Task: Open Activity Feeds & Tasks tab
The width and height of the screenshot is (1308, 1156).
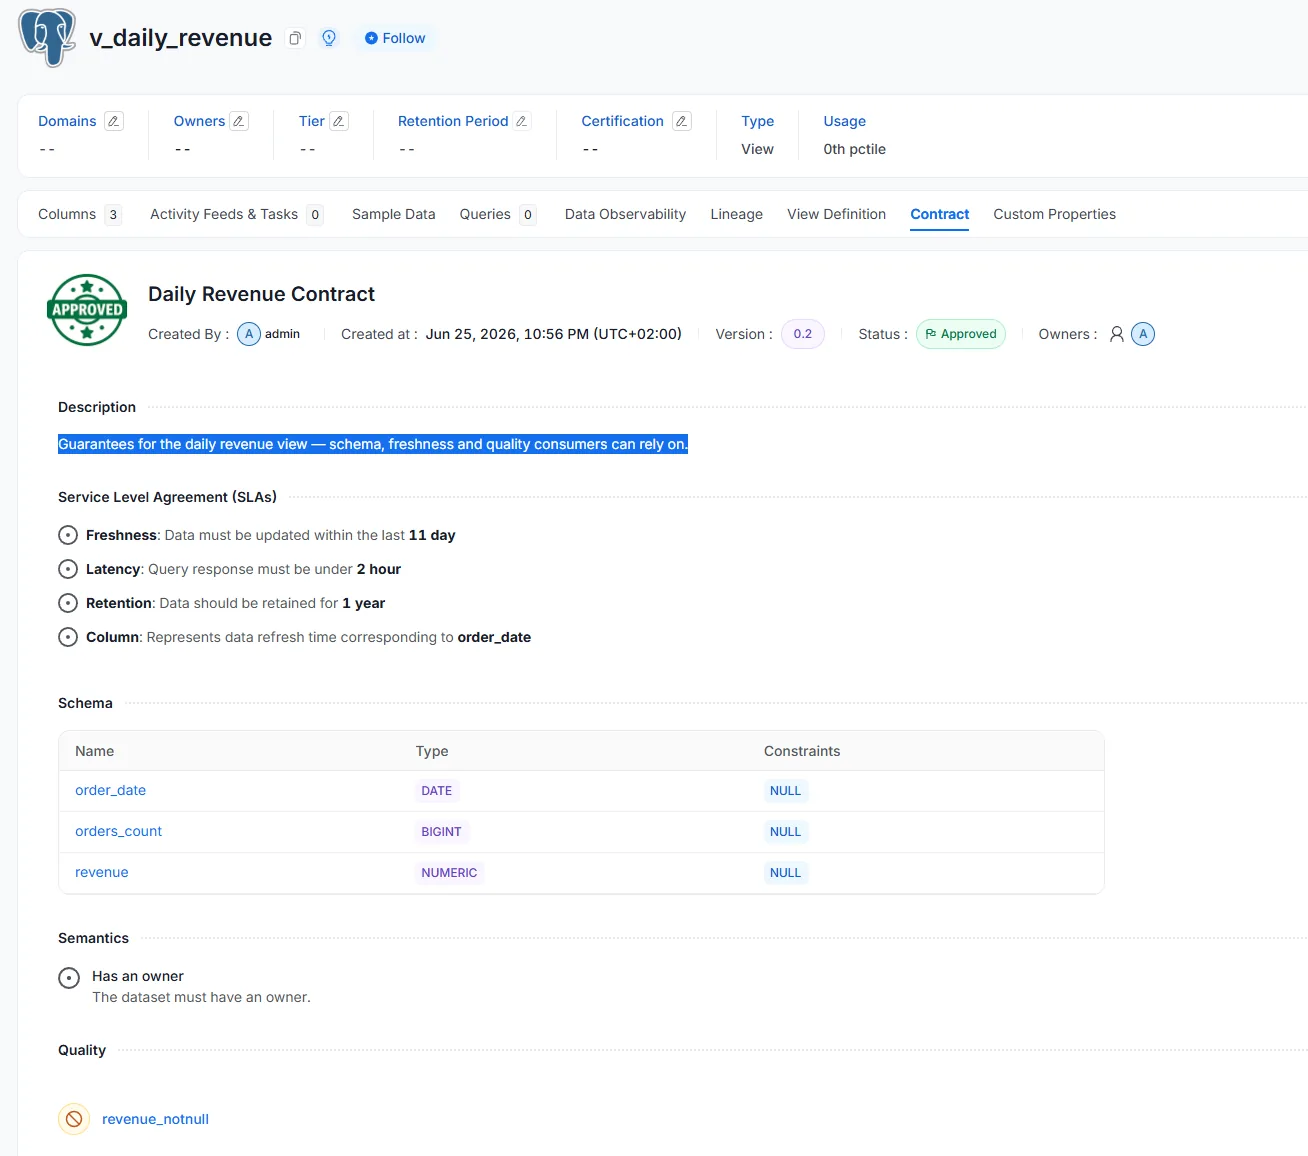Action: point(236,214)
